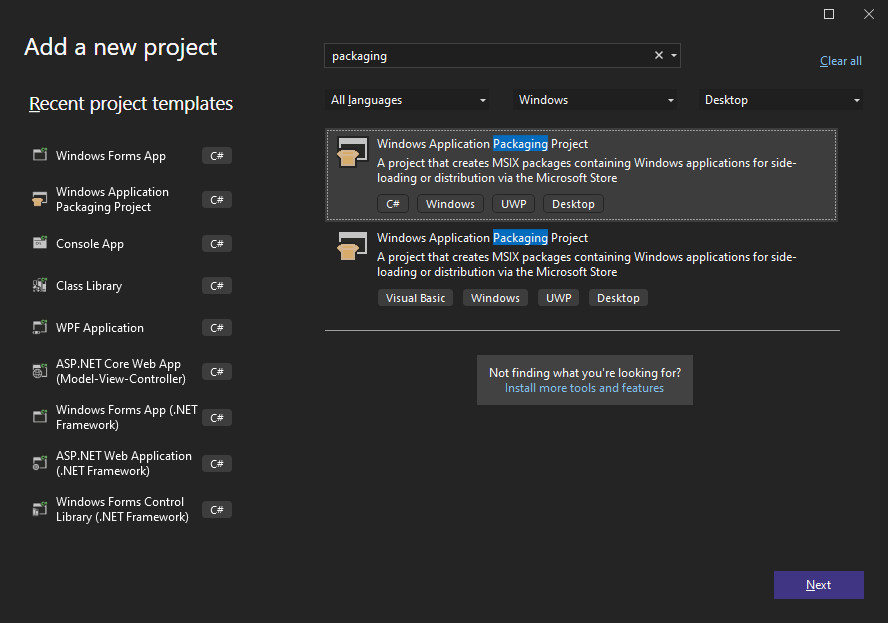
Task: Select the C# Windows Application Packaging Project result
Action: [x=581, y=175]
